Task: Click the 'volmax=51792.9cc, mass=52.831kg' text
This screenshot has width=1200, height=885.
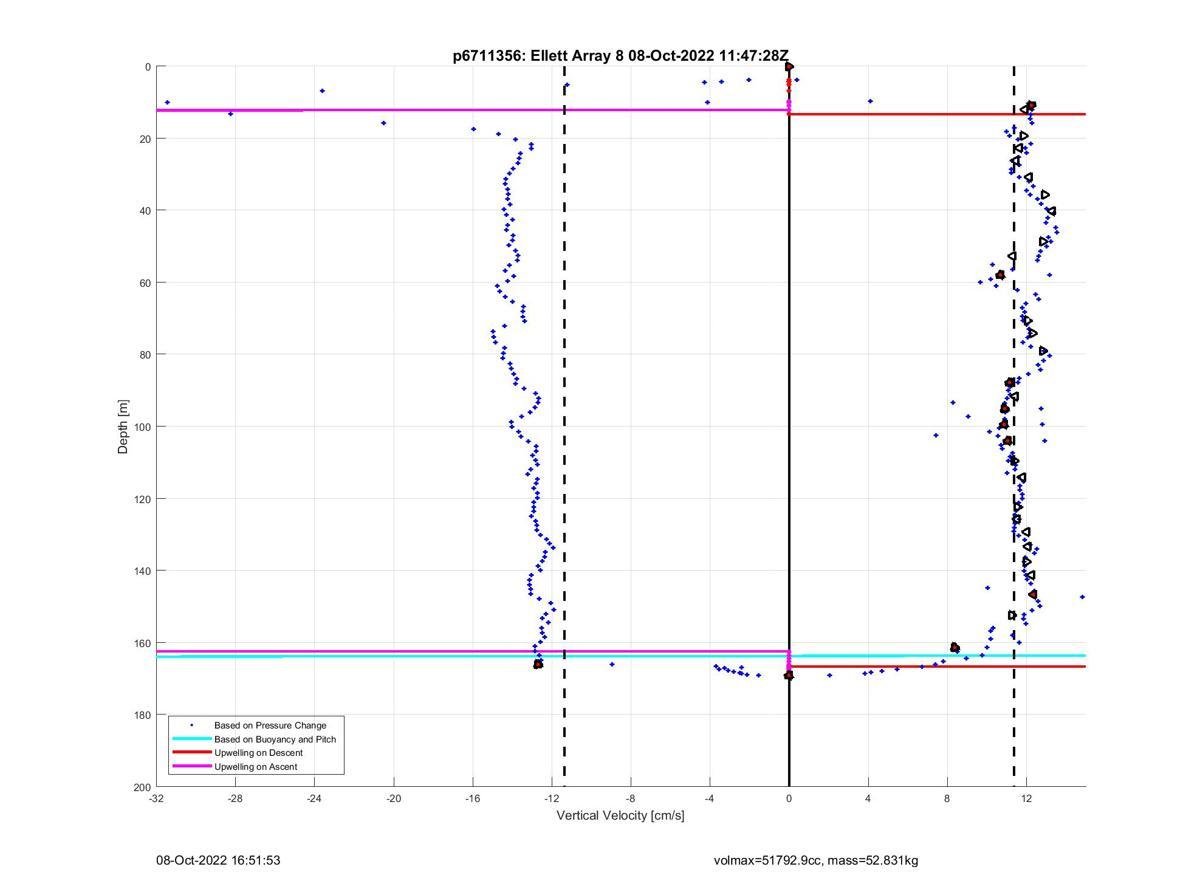Action: pos(816,860)
